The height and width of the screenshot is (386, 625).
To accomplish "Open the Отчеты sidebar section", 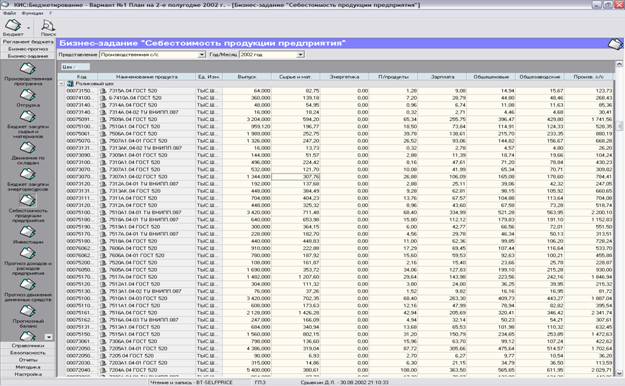I will click(x=28, y=360).
